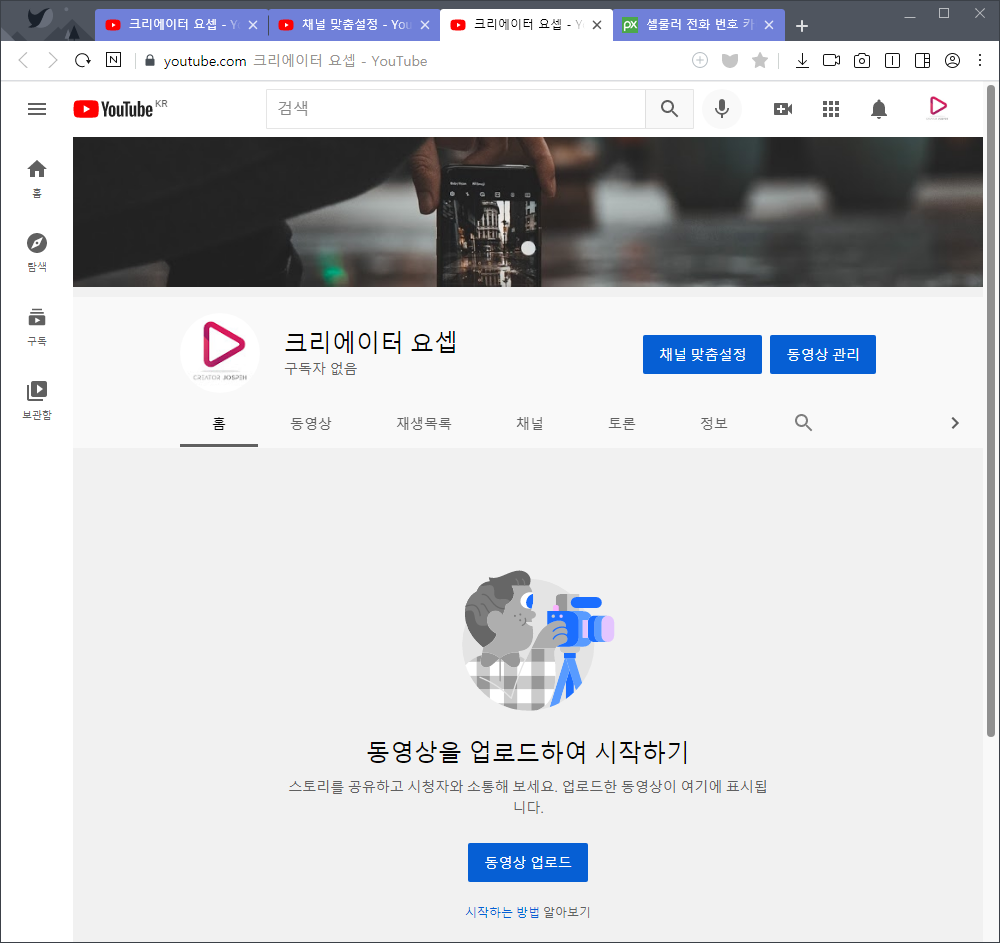Open 구독 subscriptions in the sidebar
This screenshot has height=943, width=1000.
coord(37,327)
